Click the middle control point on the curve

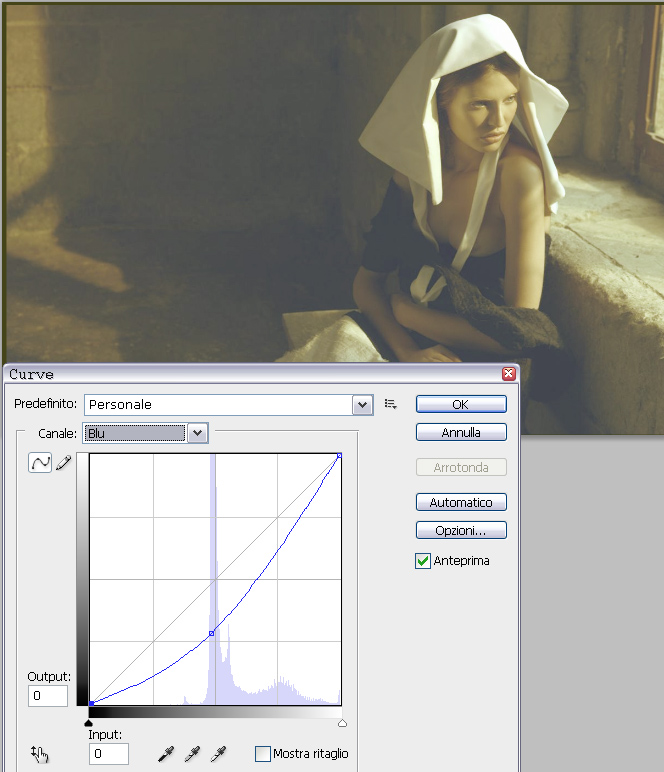211,633
